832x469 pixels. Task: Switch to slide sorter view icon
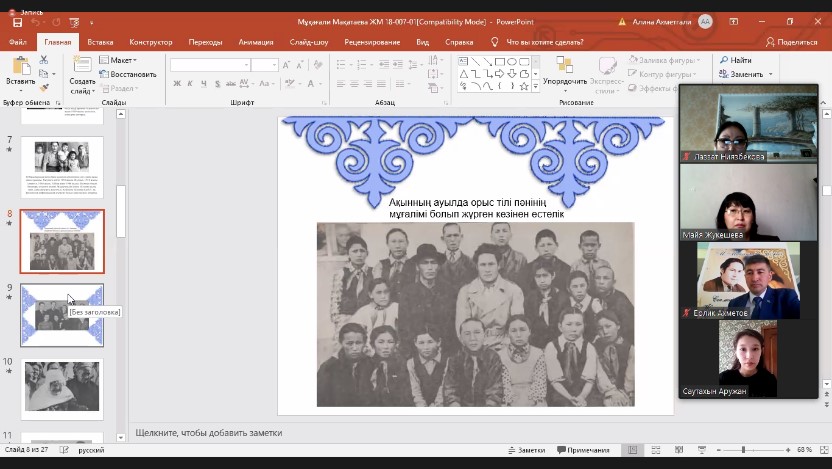[654, 451]
